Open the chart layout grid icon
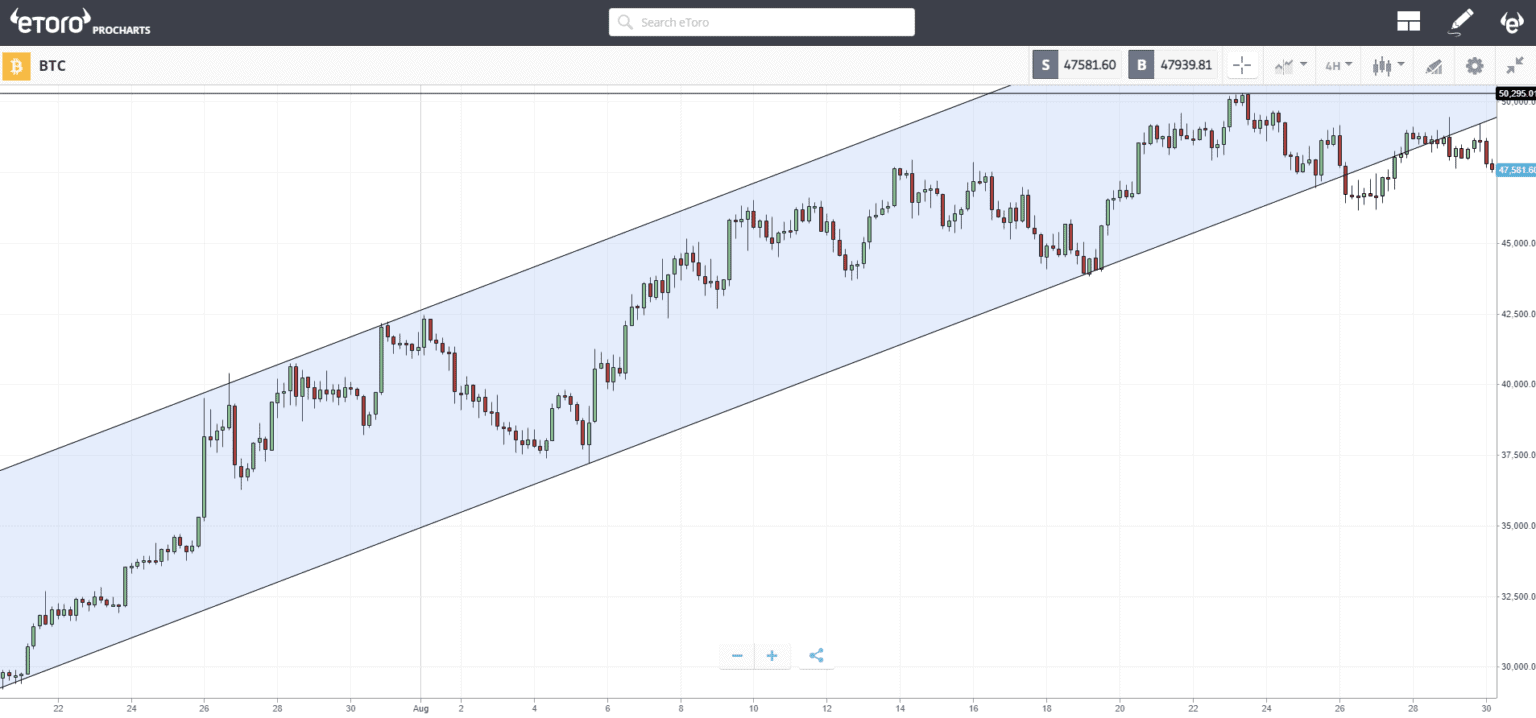The width and height of the screenshot is (1536, 718). pyautogui.click(x=1408, y=22)
